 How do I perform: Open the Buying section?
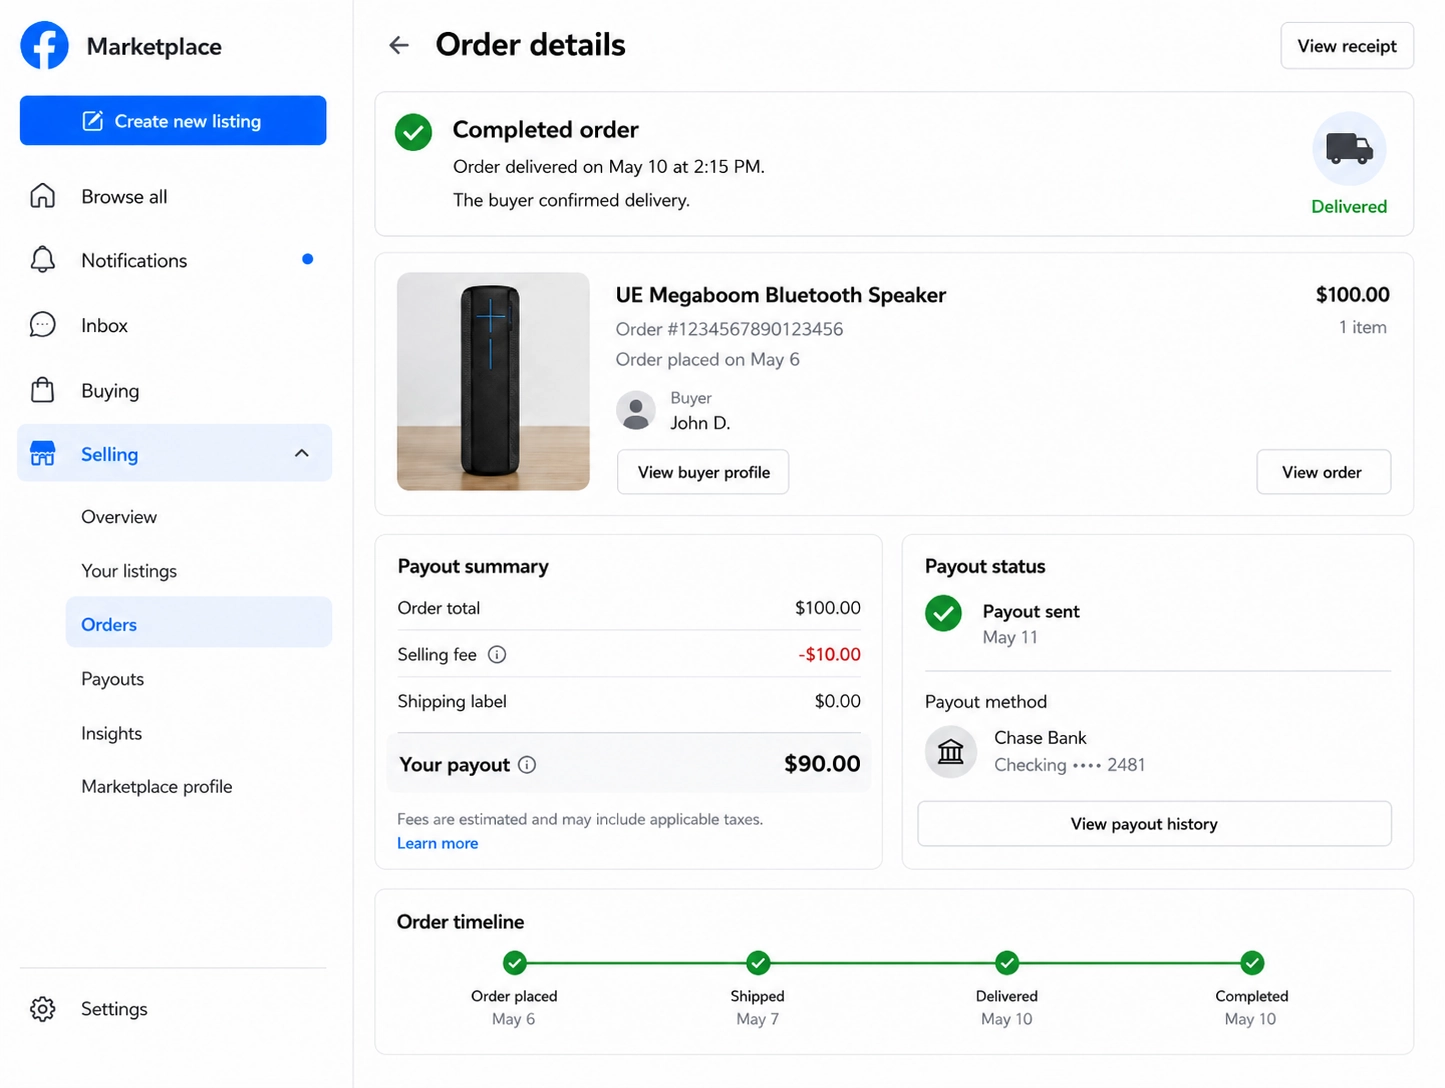175,390
